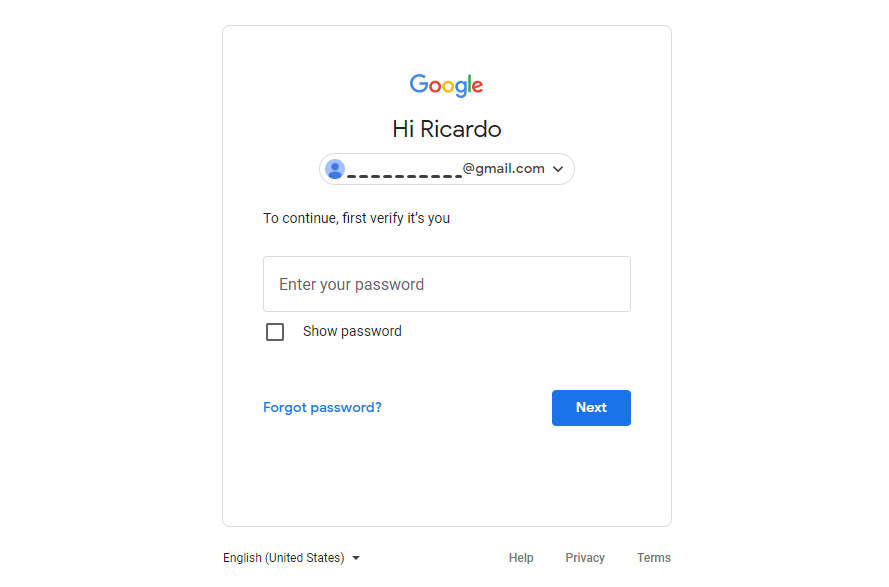Click the "Show password" label text
889x587 pixels.
(x=352, y=331)
